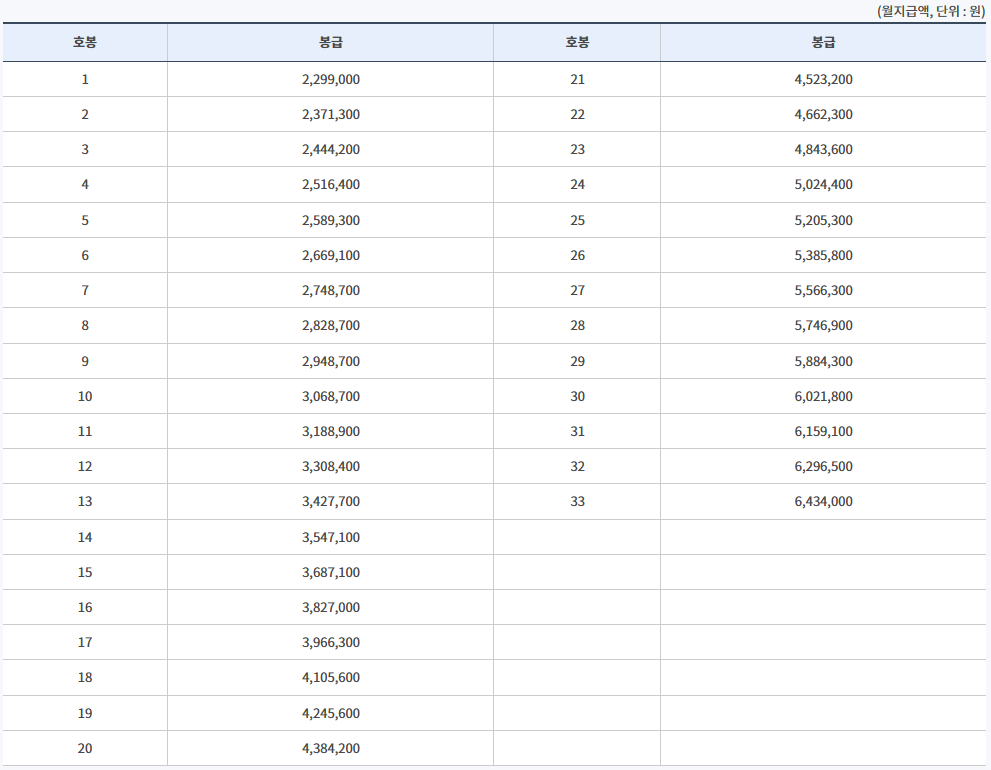Click the cell containing salary 2,299,000
This screenshot has height=770, width=991.
pyautogui.click(x=330, y=78)
